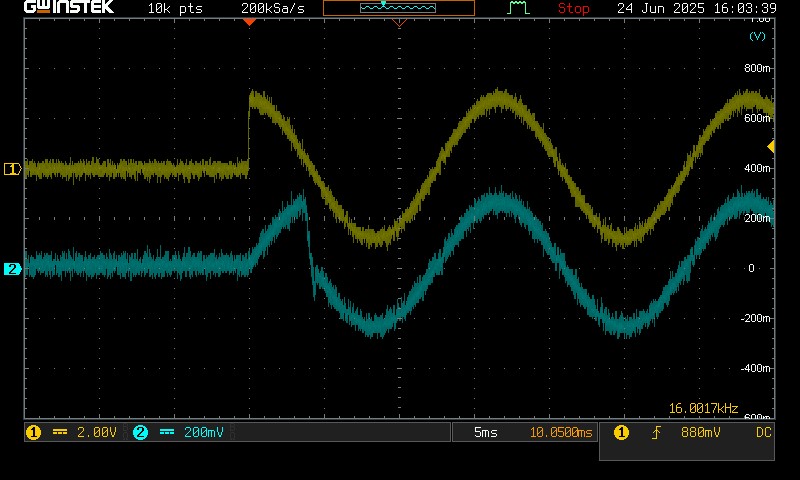The image size is (800, 480).
Task: Click channel 2 DC coupling symbol
Action: (167, 432)
